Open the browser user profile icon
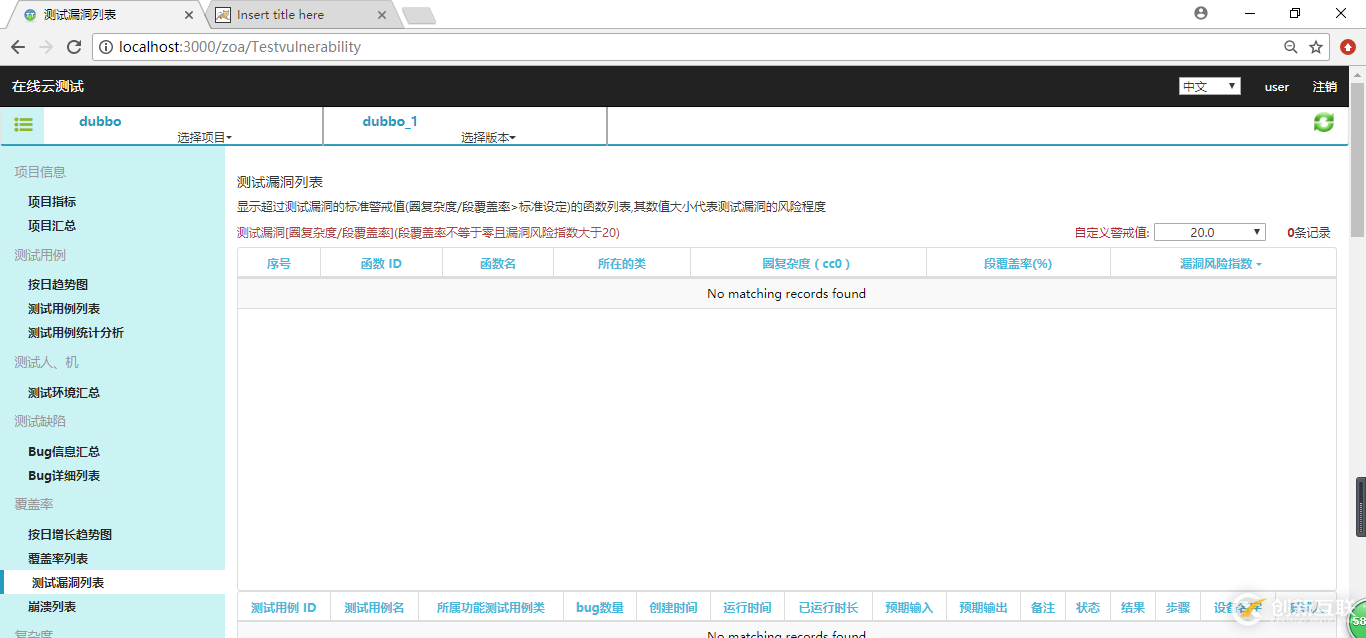Image resolution: width=1366 pixels, height=638 pixels. point(1200,13)
